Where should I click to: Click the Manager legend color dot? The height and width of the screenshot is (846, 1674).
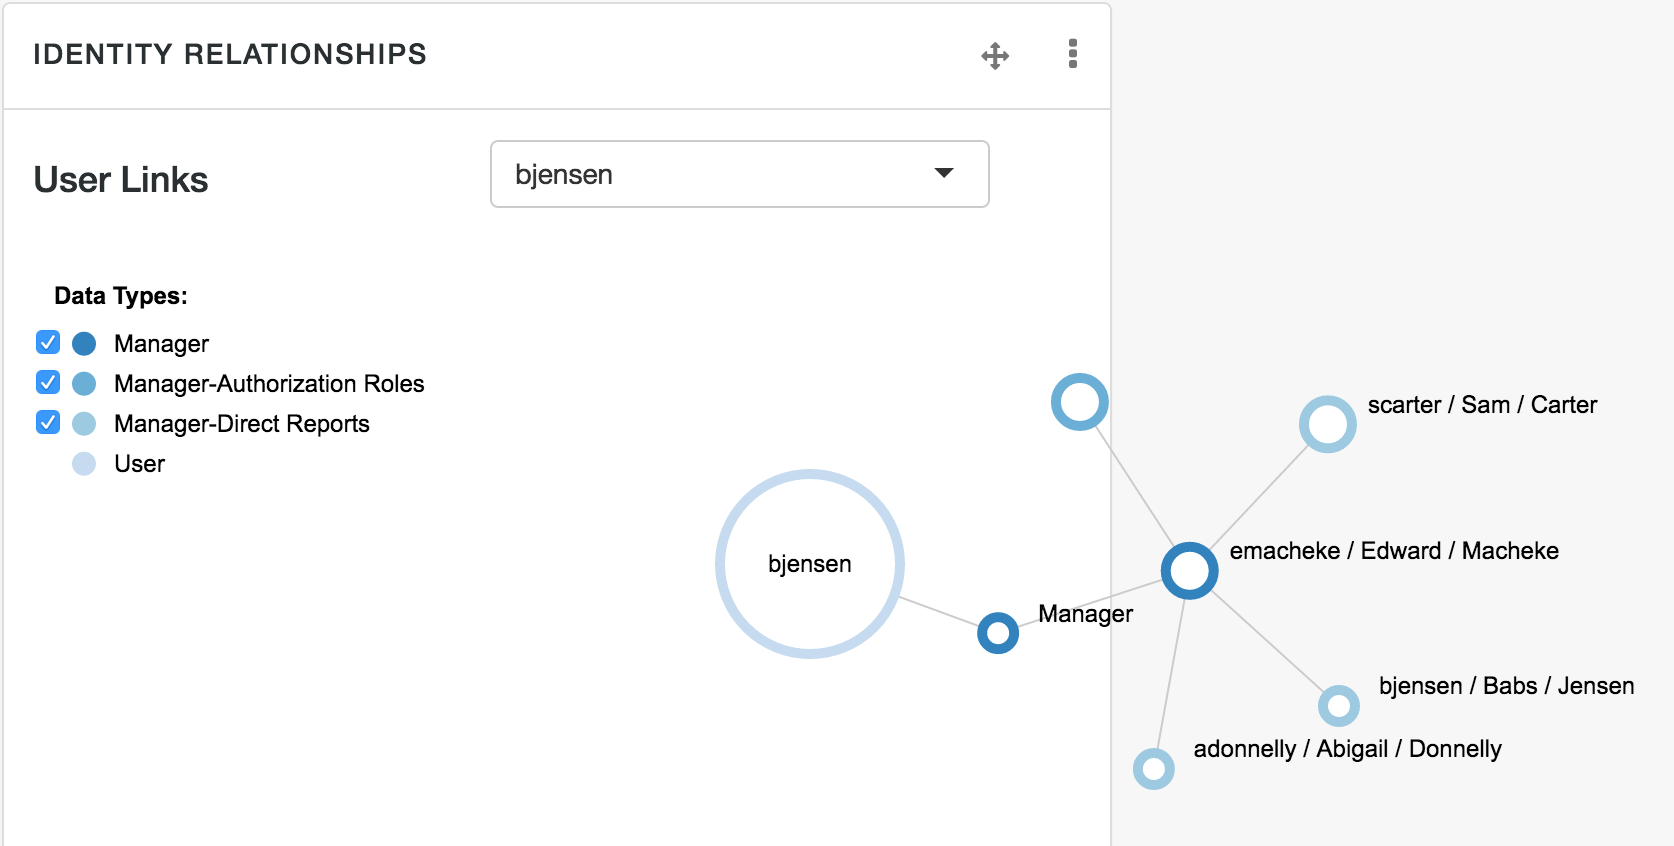pyautogui.click(x=85, y=344)
